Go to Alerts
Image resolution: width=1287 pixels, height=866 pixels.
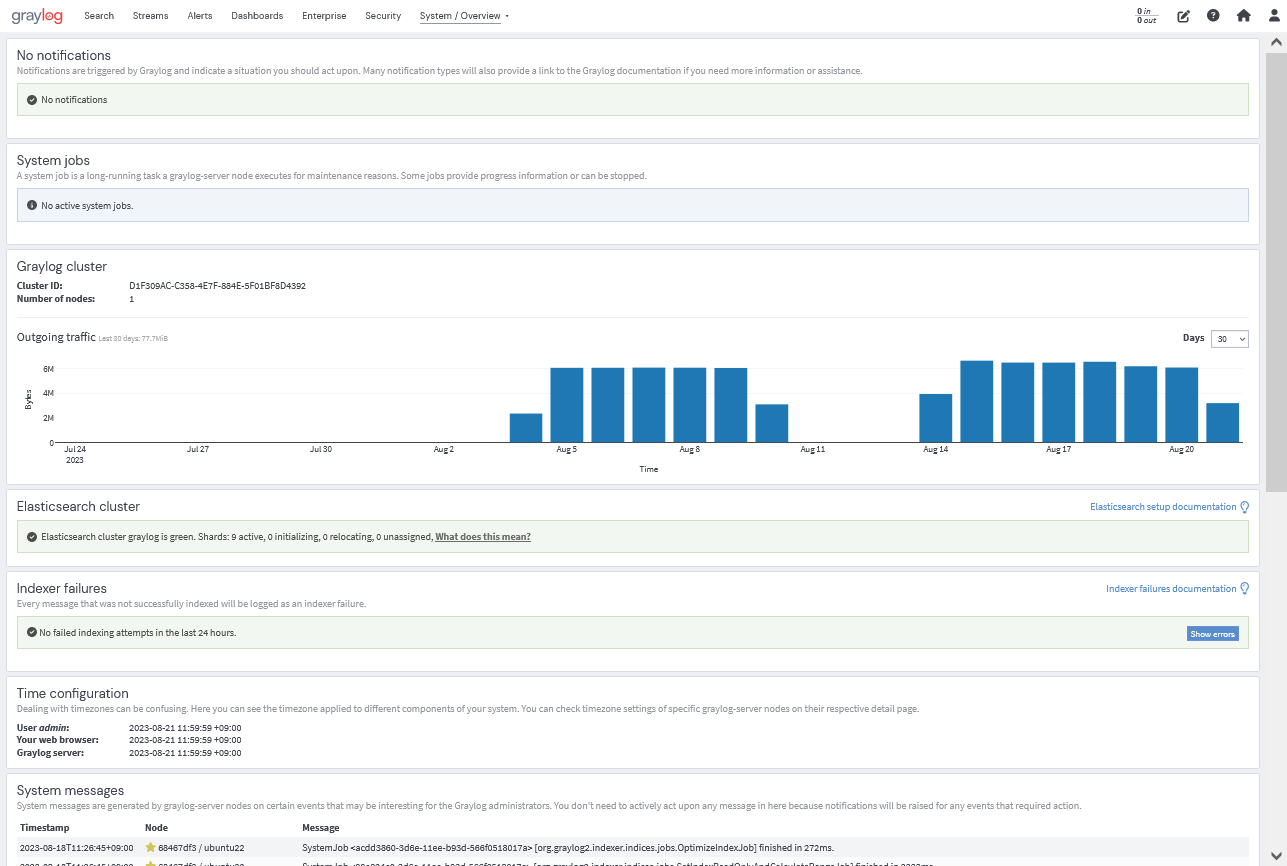(200, 16)
